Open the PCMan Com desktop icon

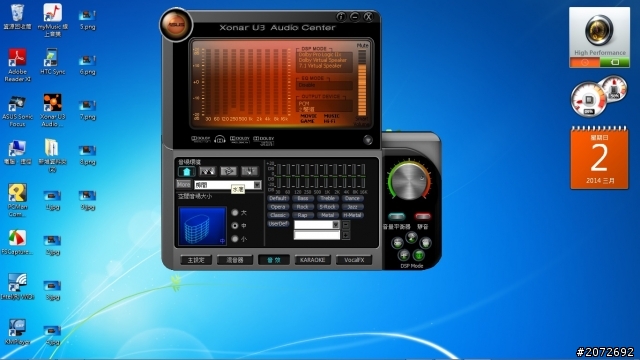pyautogui.click(x=17, y=200)
